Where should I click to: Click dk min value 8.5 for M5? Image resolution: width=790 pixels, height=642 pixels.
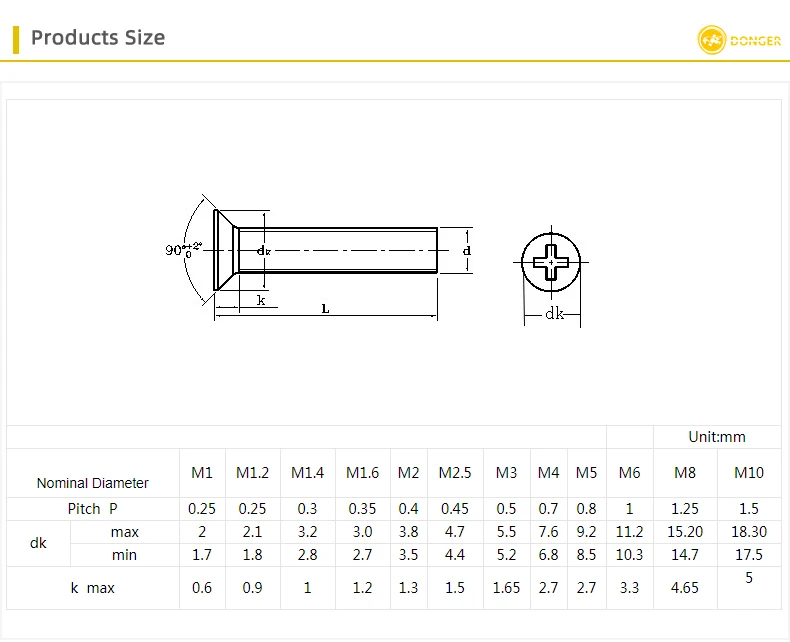pos(586,555)
